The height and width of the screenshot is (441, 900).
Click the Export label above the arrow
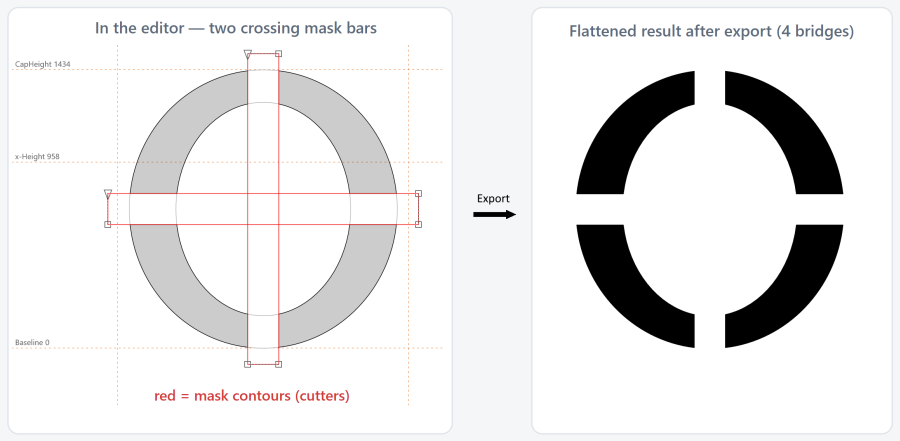(x=494, y=199)
